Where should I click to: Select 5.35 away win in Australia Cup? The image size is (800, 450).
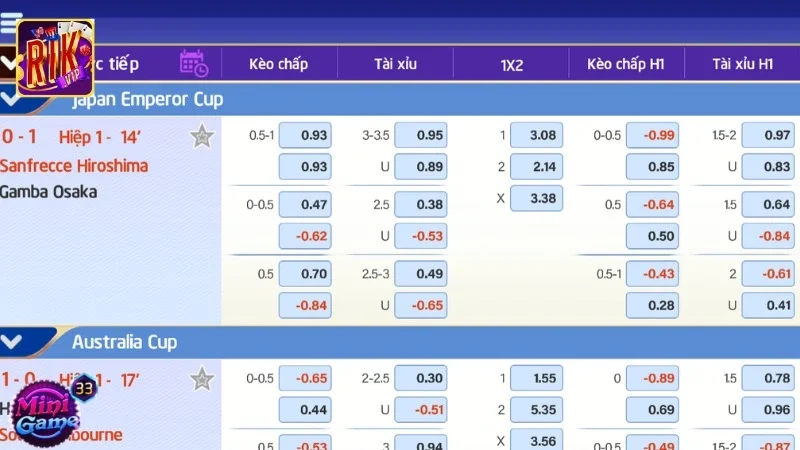536,410
